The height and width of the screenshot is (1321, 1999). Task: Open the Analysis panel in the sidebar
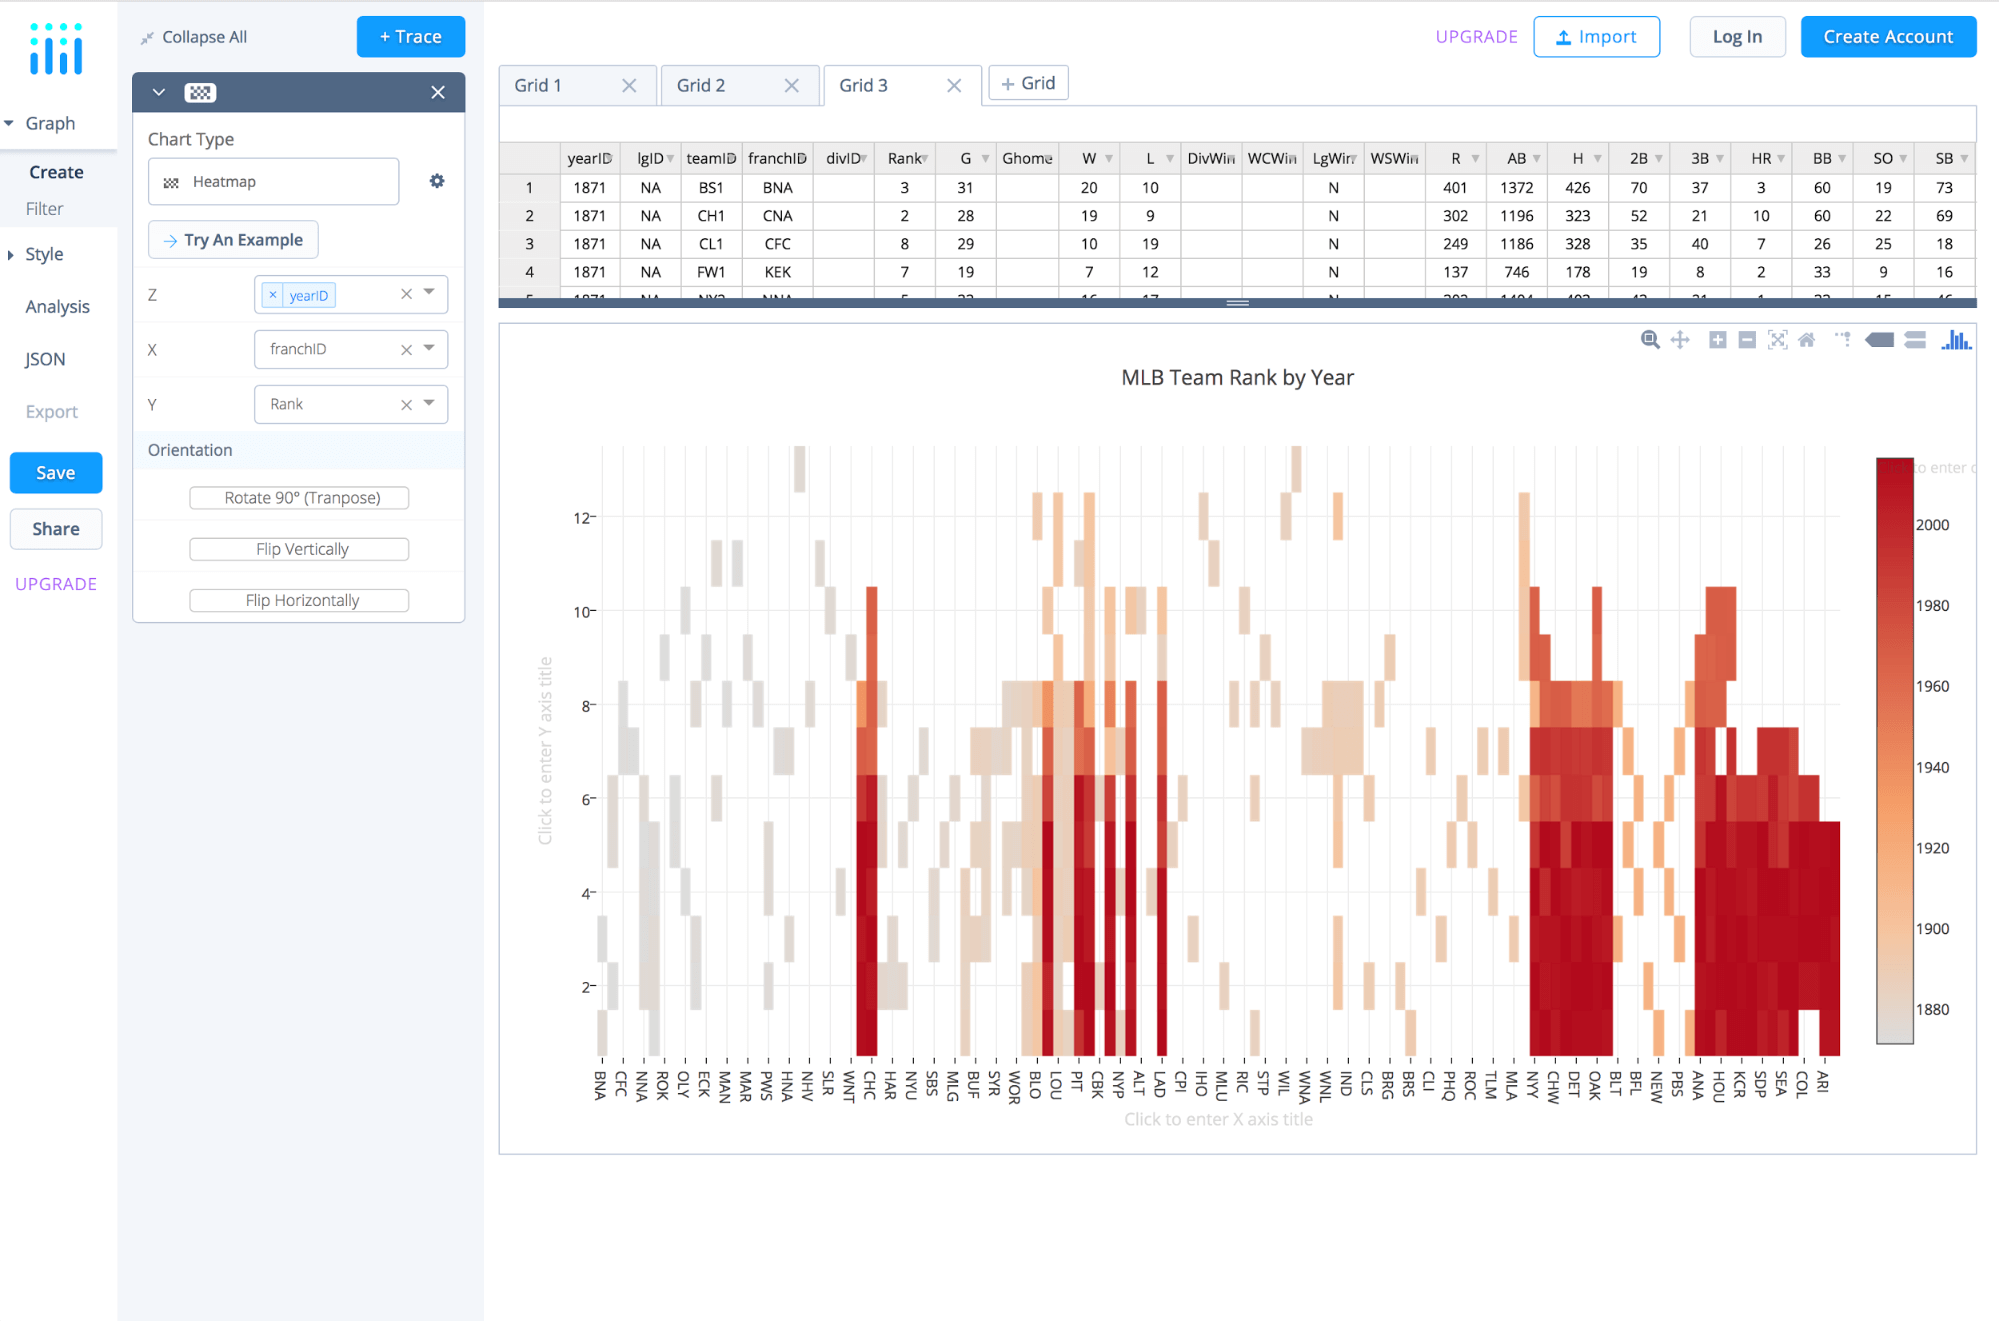tap(57, 306)
